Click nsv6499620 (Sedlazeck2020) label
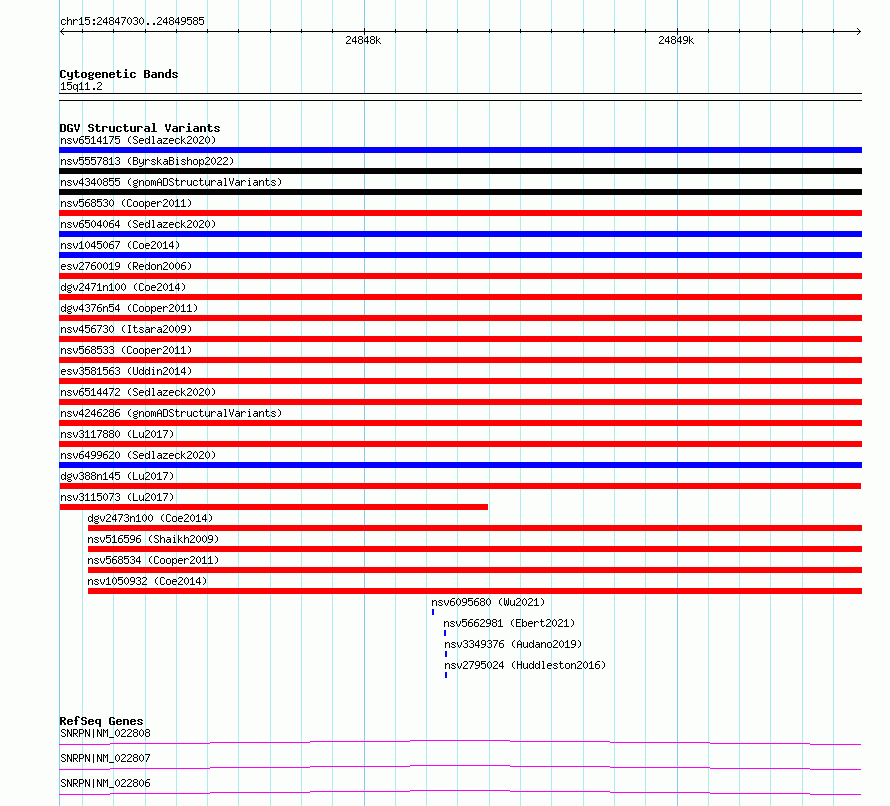This screenshot has width=890, height=806. coord(138,455)
